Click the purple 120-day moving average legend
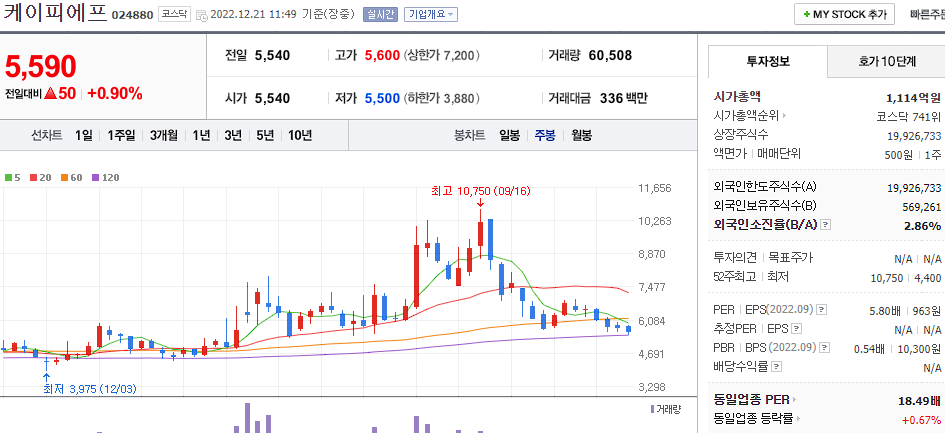Image resolution: width=945 pixels, height=433 pixels. click(x=105, y=177)
